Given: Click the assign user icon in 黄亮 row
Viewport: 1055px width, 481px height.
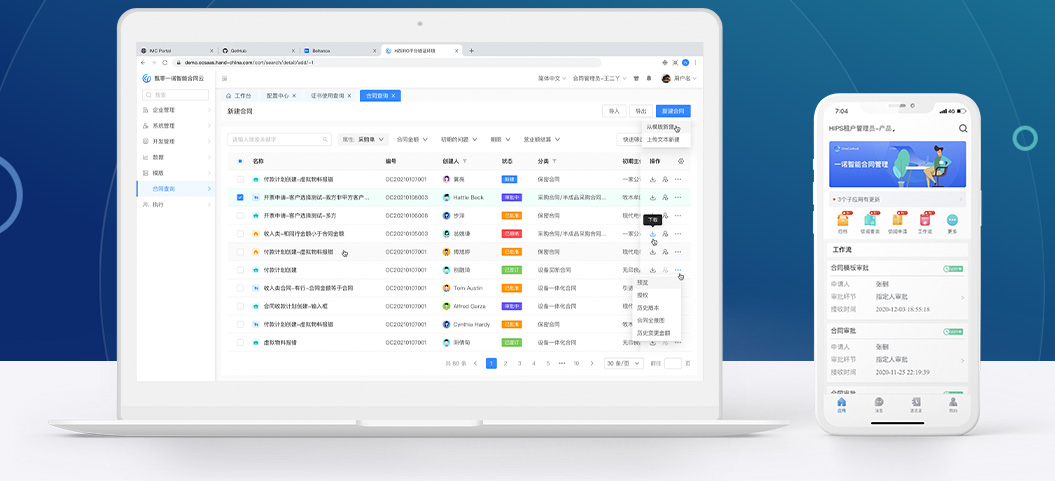Looking at the screenshot, I should 665,179.
